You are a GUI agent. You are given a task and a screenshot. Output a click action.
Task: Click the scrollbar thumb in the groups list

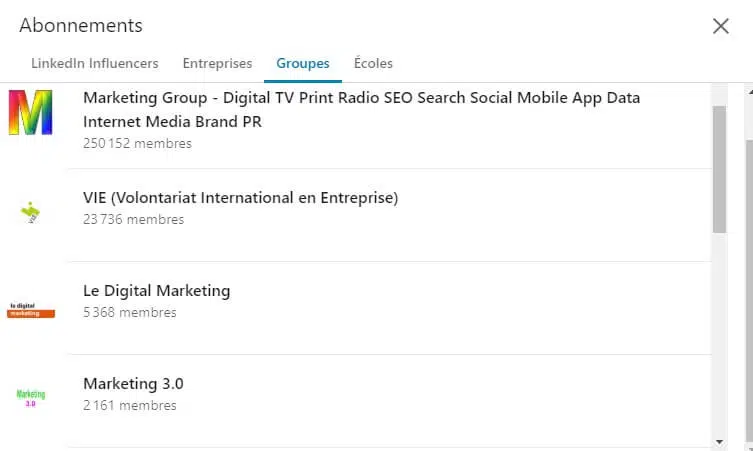click(x=719, y=168)
